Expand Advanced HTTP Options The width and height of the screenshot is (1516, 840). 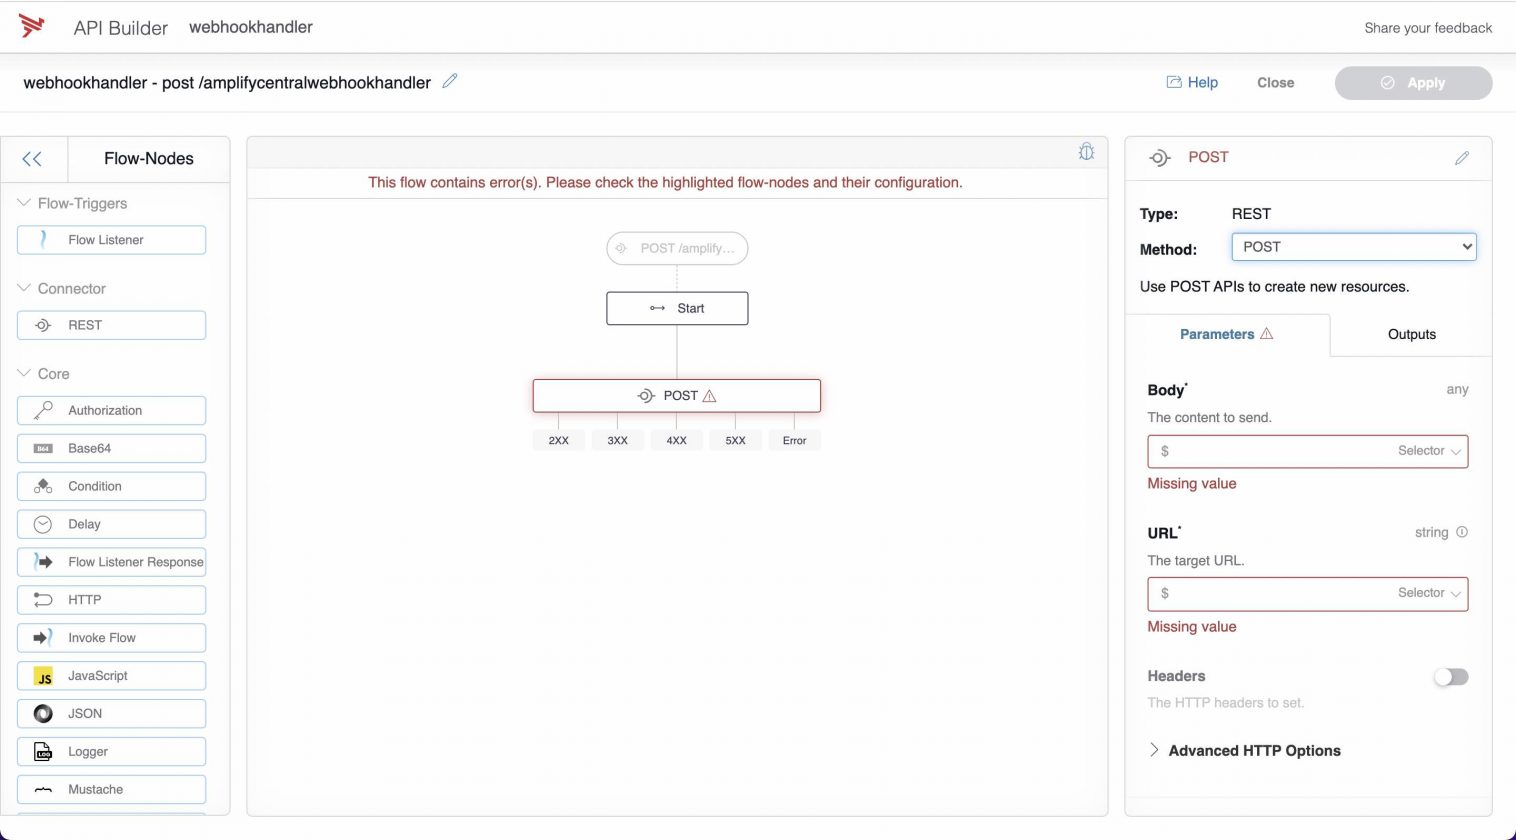[x=1254, y=750]
